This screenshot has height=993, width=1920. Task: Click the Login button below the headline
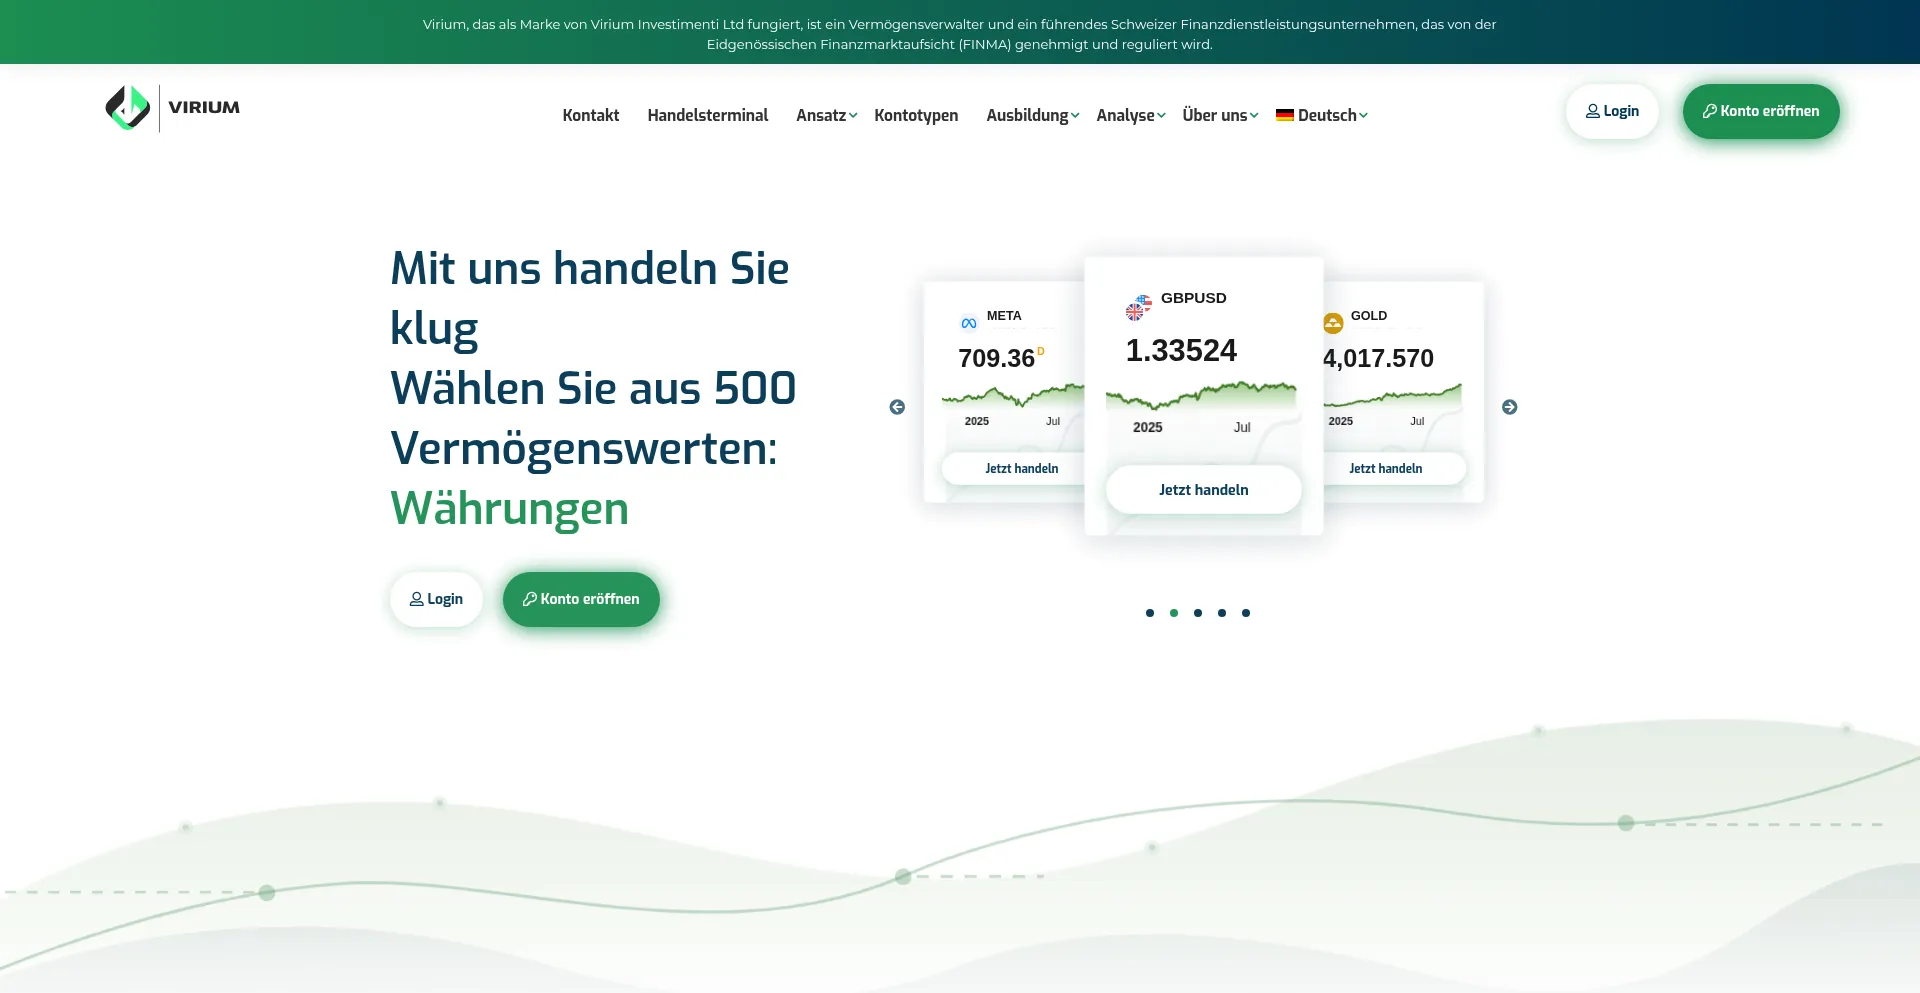(x=436, y=599)
